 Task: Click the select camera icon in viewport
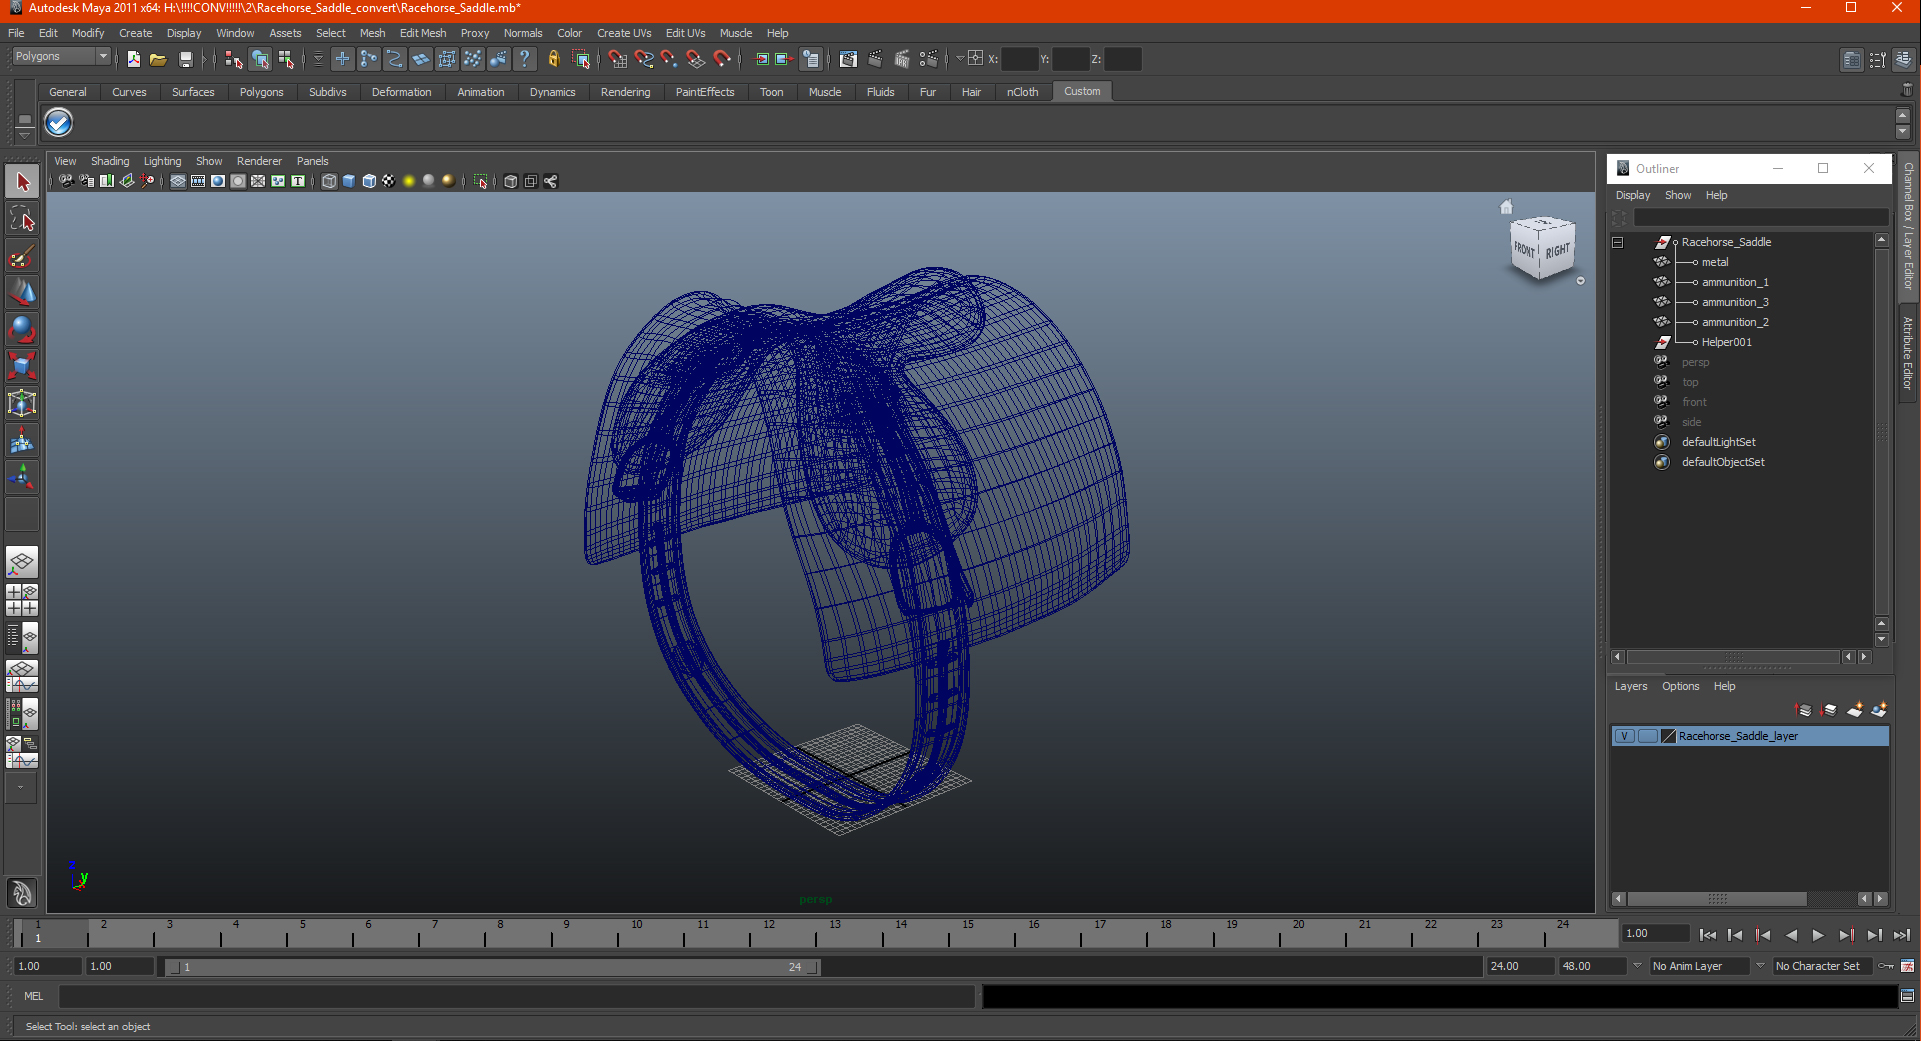(66, 181)
